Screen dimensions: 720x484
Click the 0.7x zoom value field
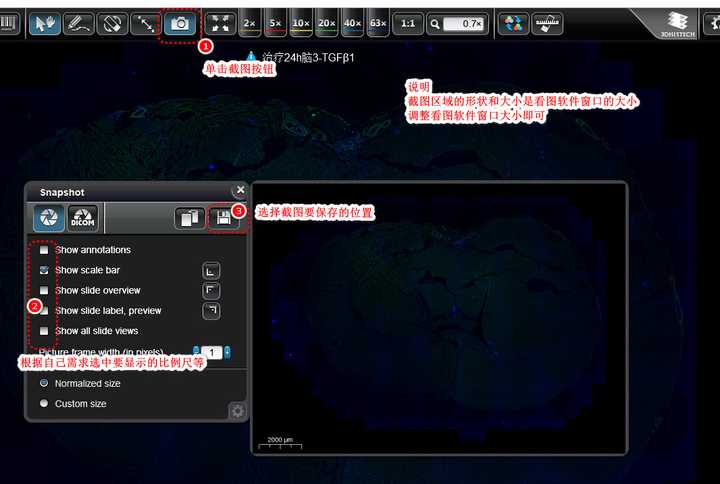click(464, 23)
